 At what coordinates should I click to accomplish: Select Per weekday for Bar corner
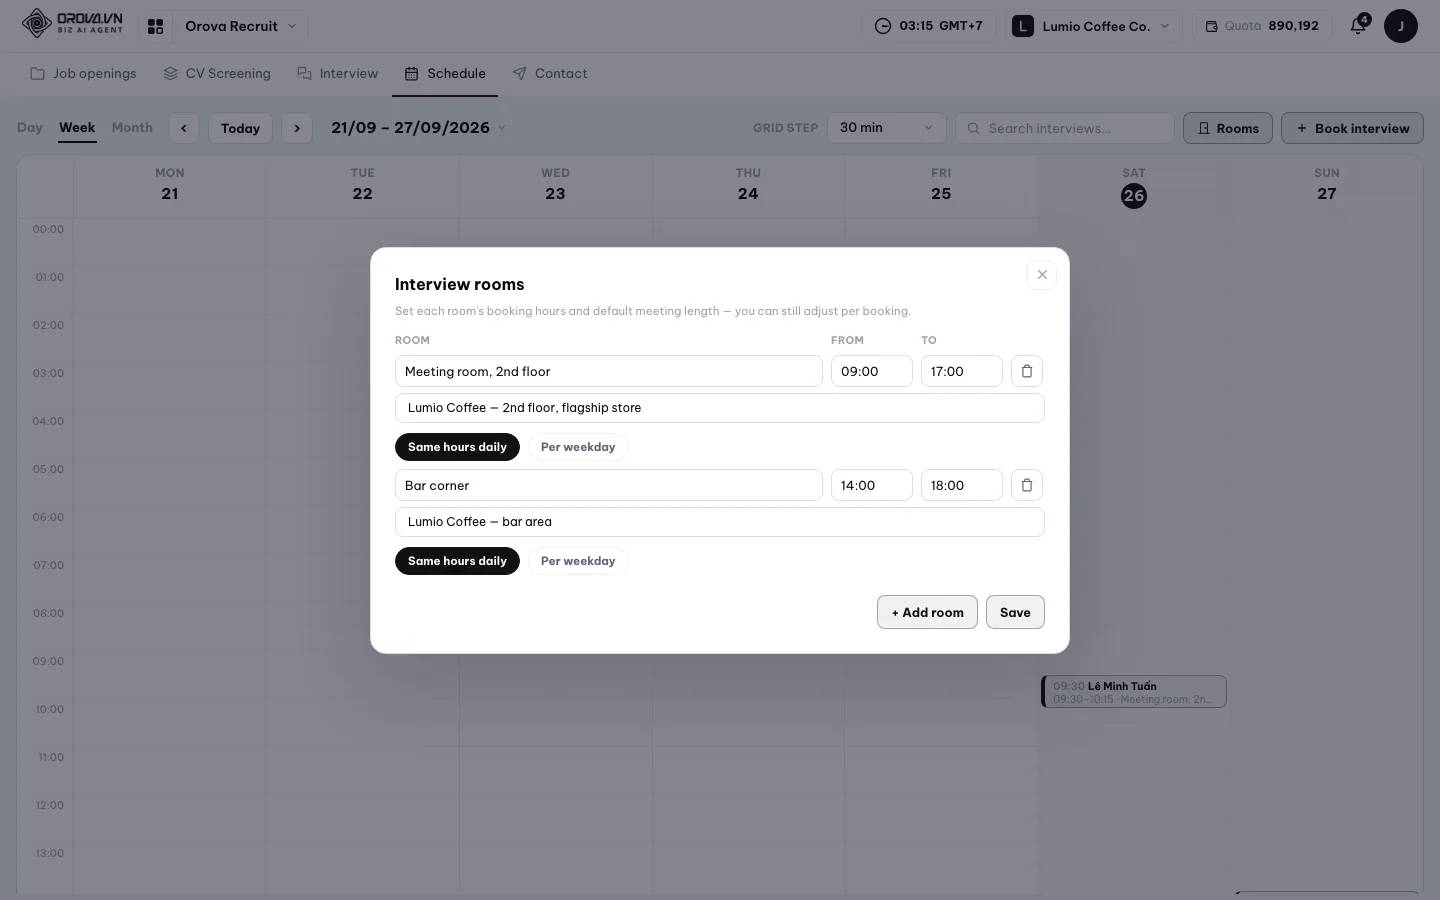[x=578, y=561]
